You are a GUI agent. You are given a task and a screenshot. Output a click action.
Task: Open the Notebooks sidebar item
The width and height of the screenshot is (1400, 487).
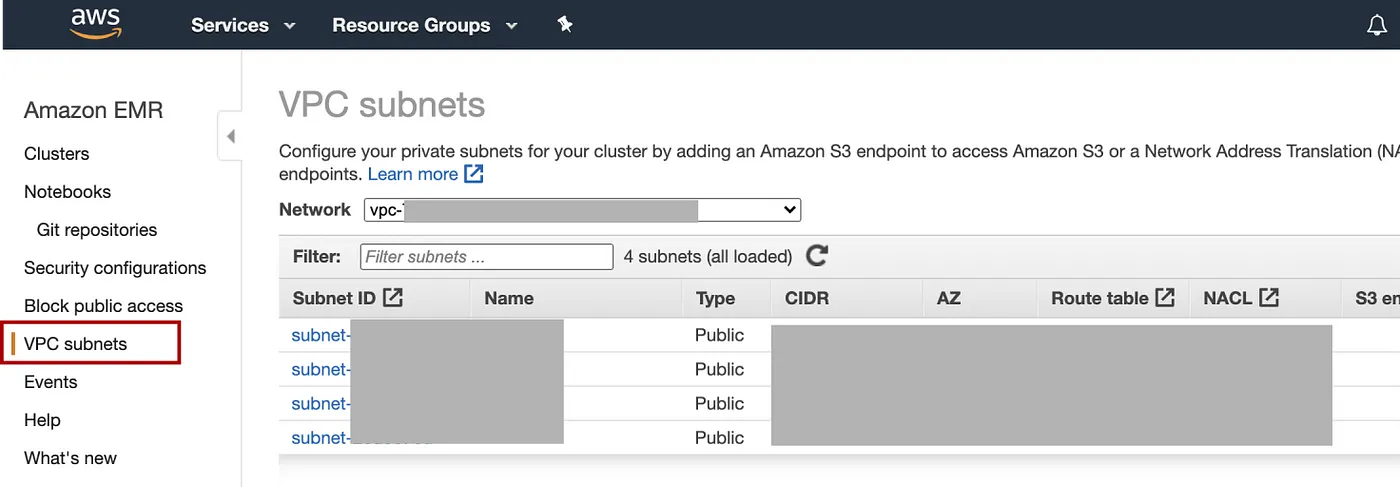tap(67, 192)
